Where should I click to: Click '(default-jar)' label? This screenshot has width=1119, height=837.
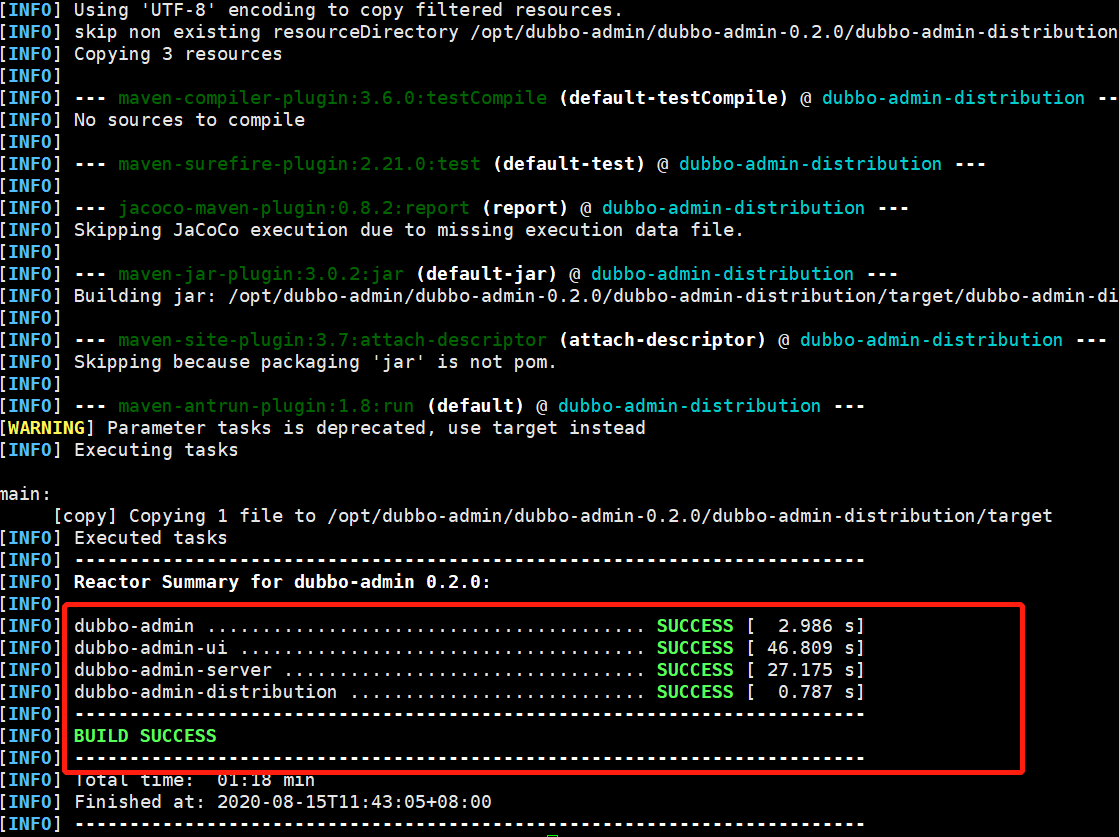[486, 274]
